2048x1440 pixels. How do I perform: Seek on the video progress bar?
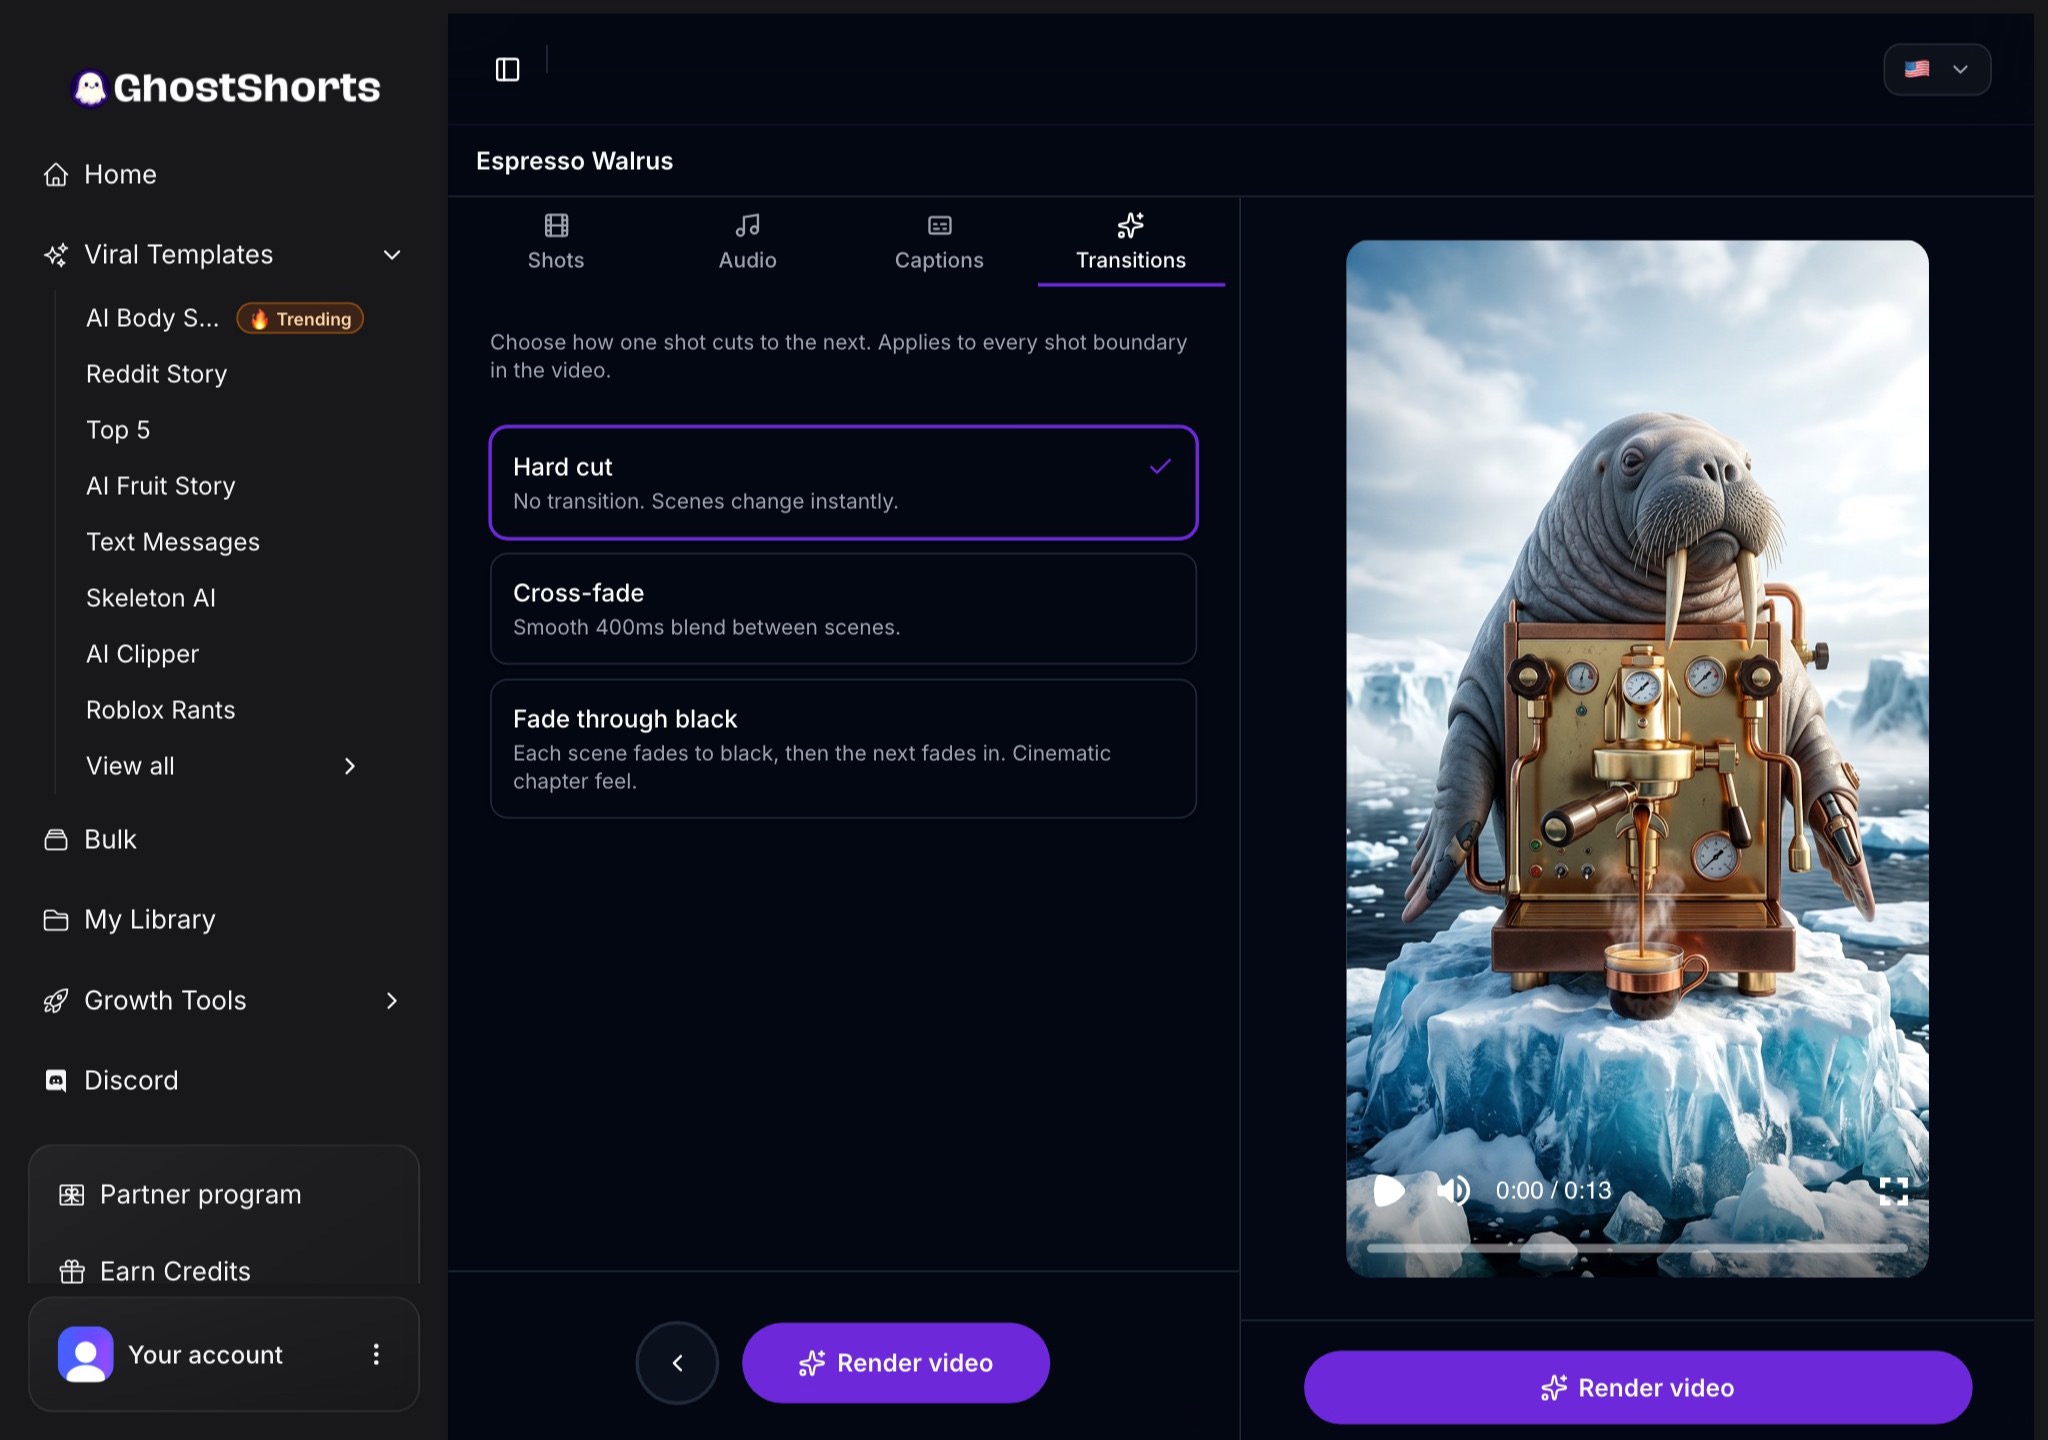[x=1637, y=1249]
